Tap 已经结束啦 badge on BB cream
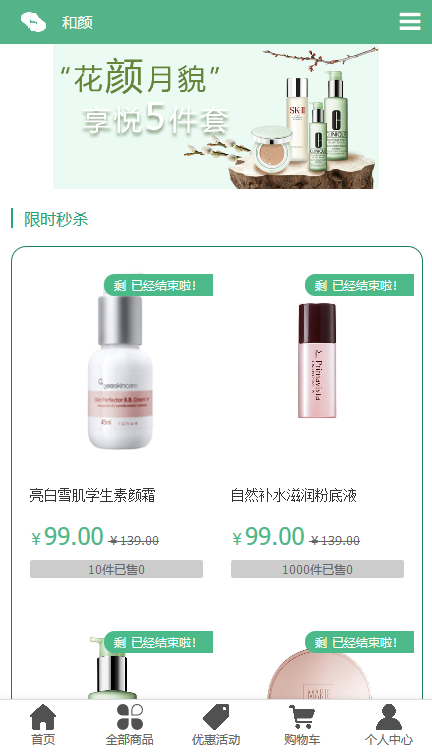 (158, 285)
